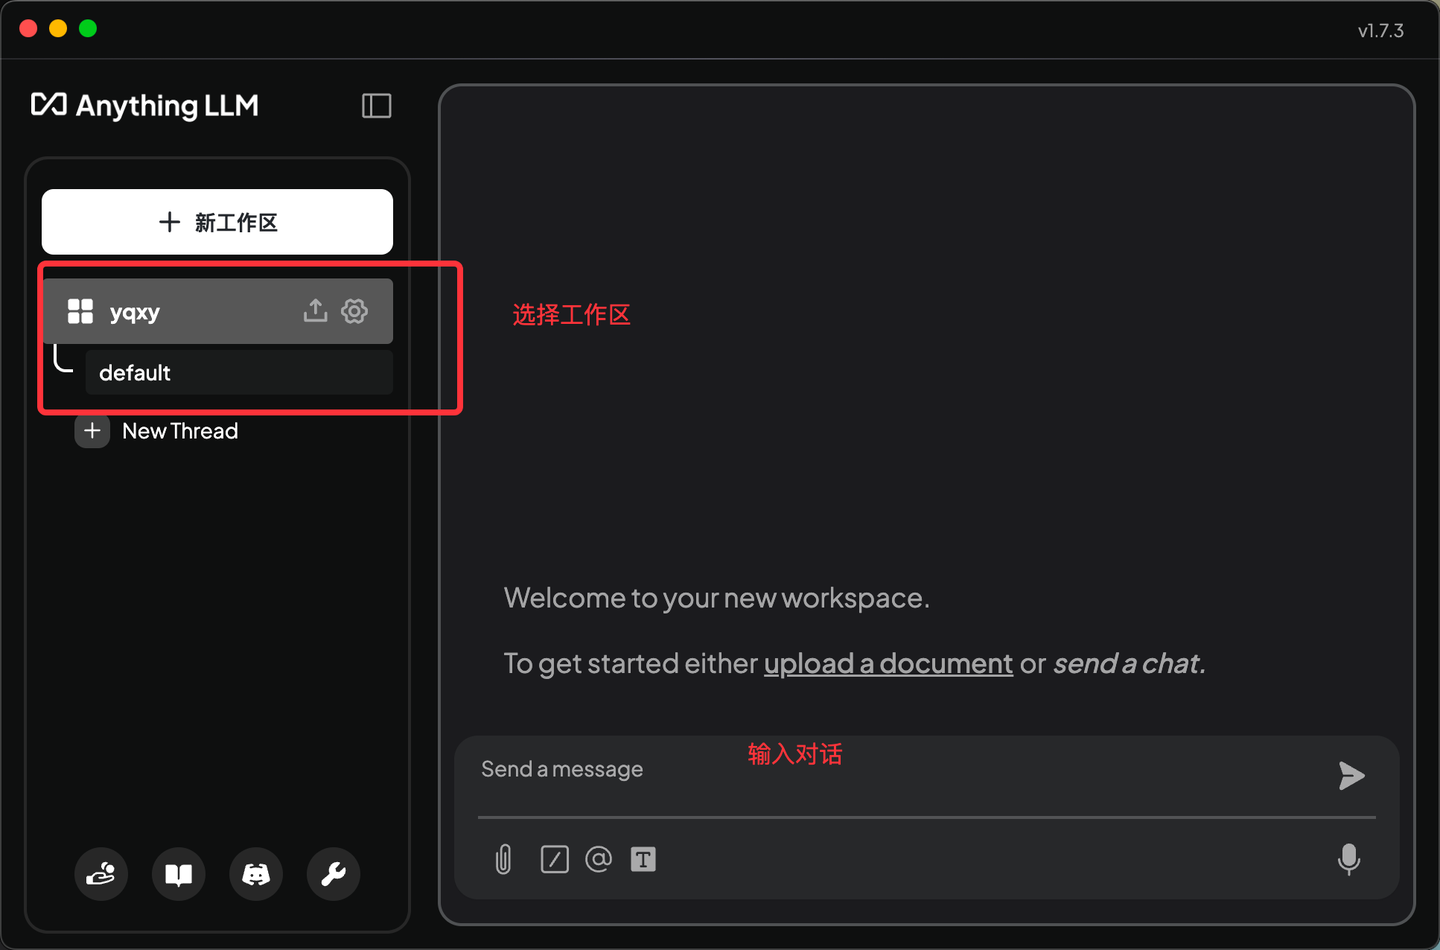The height and width of the screenshot is (950, 1440).
Task: Invoke the agent with the @ icon
Action: click(598, 859)
